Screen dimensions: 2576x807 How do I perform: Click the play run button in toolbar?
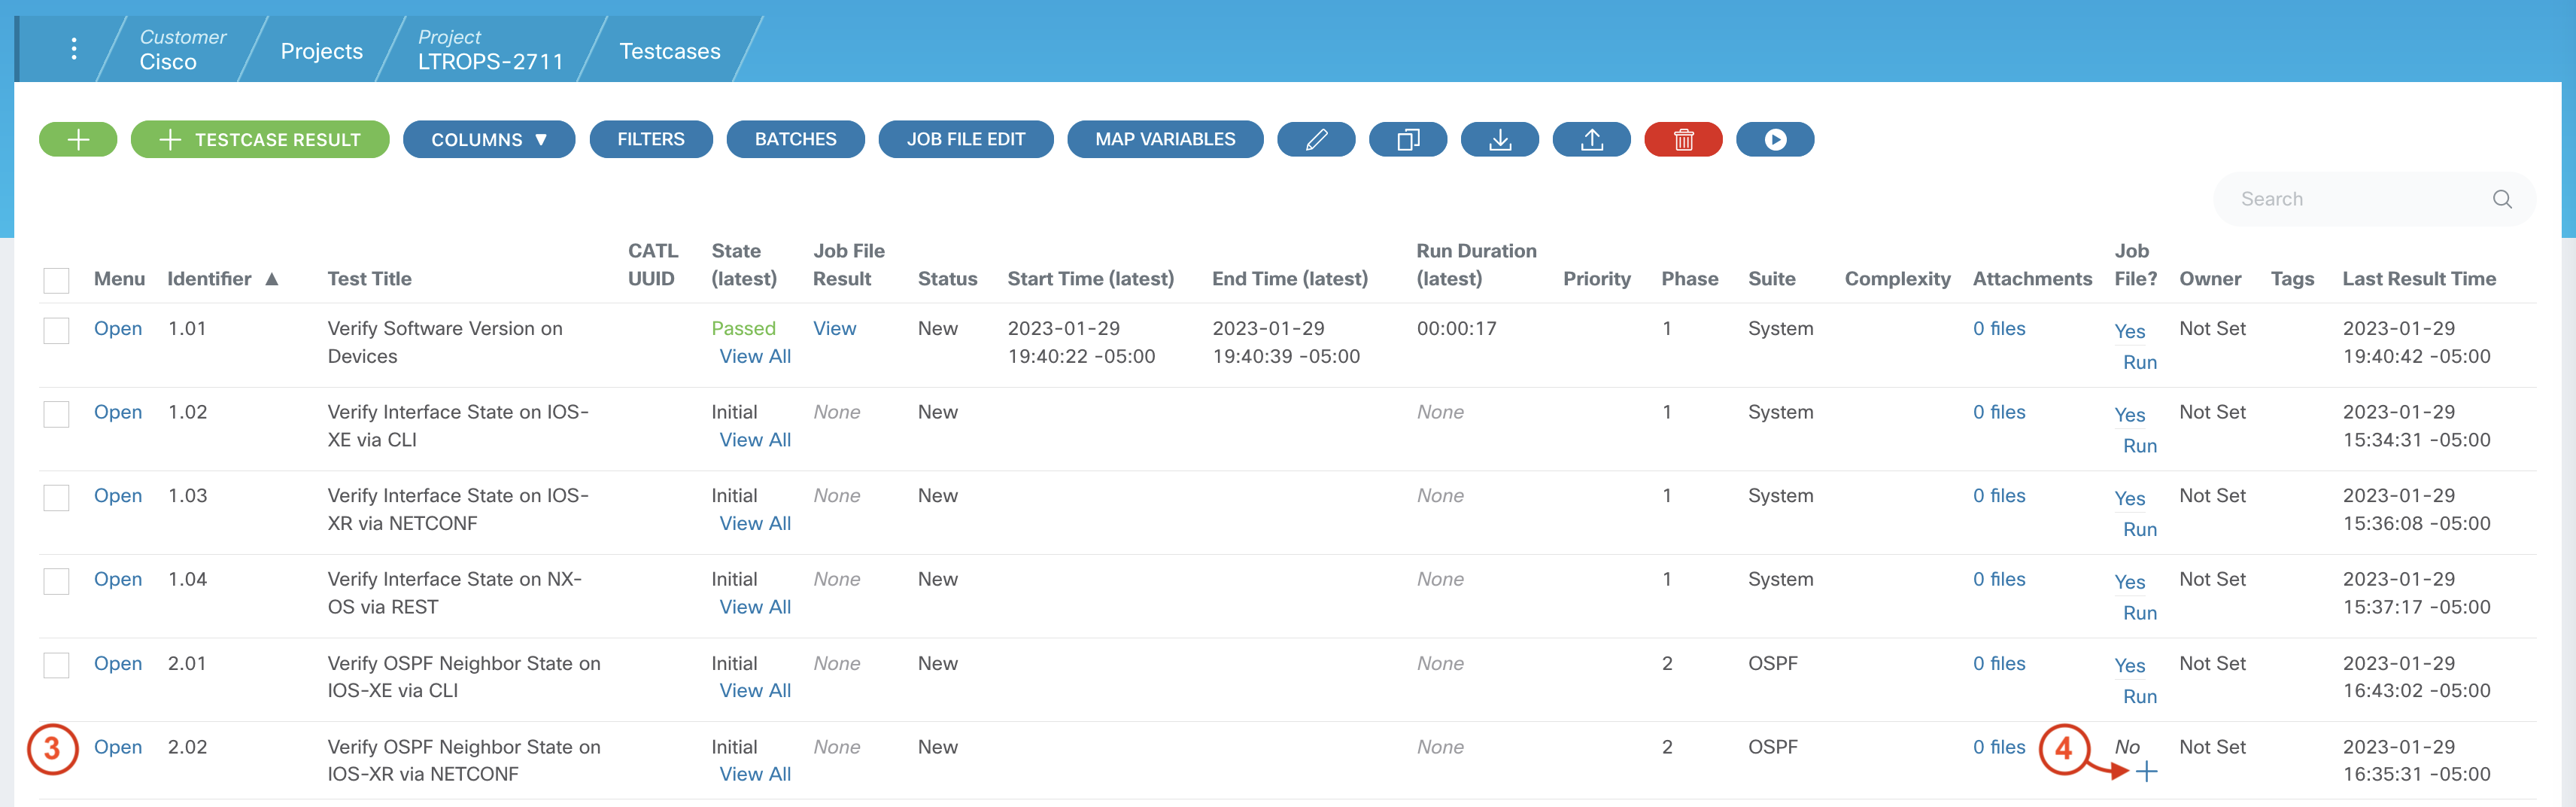(x=1775, y=140)
